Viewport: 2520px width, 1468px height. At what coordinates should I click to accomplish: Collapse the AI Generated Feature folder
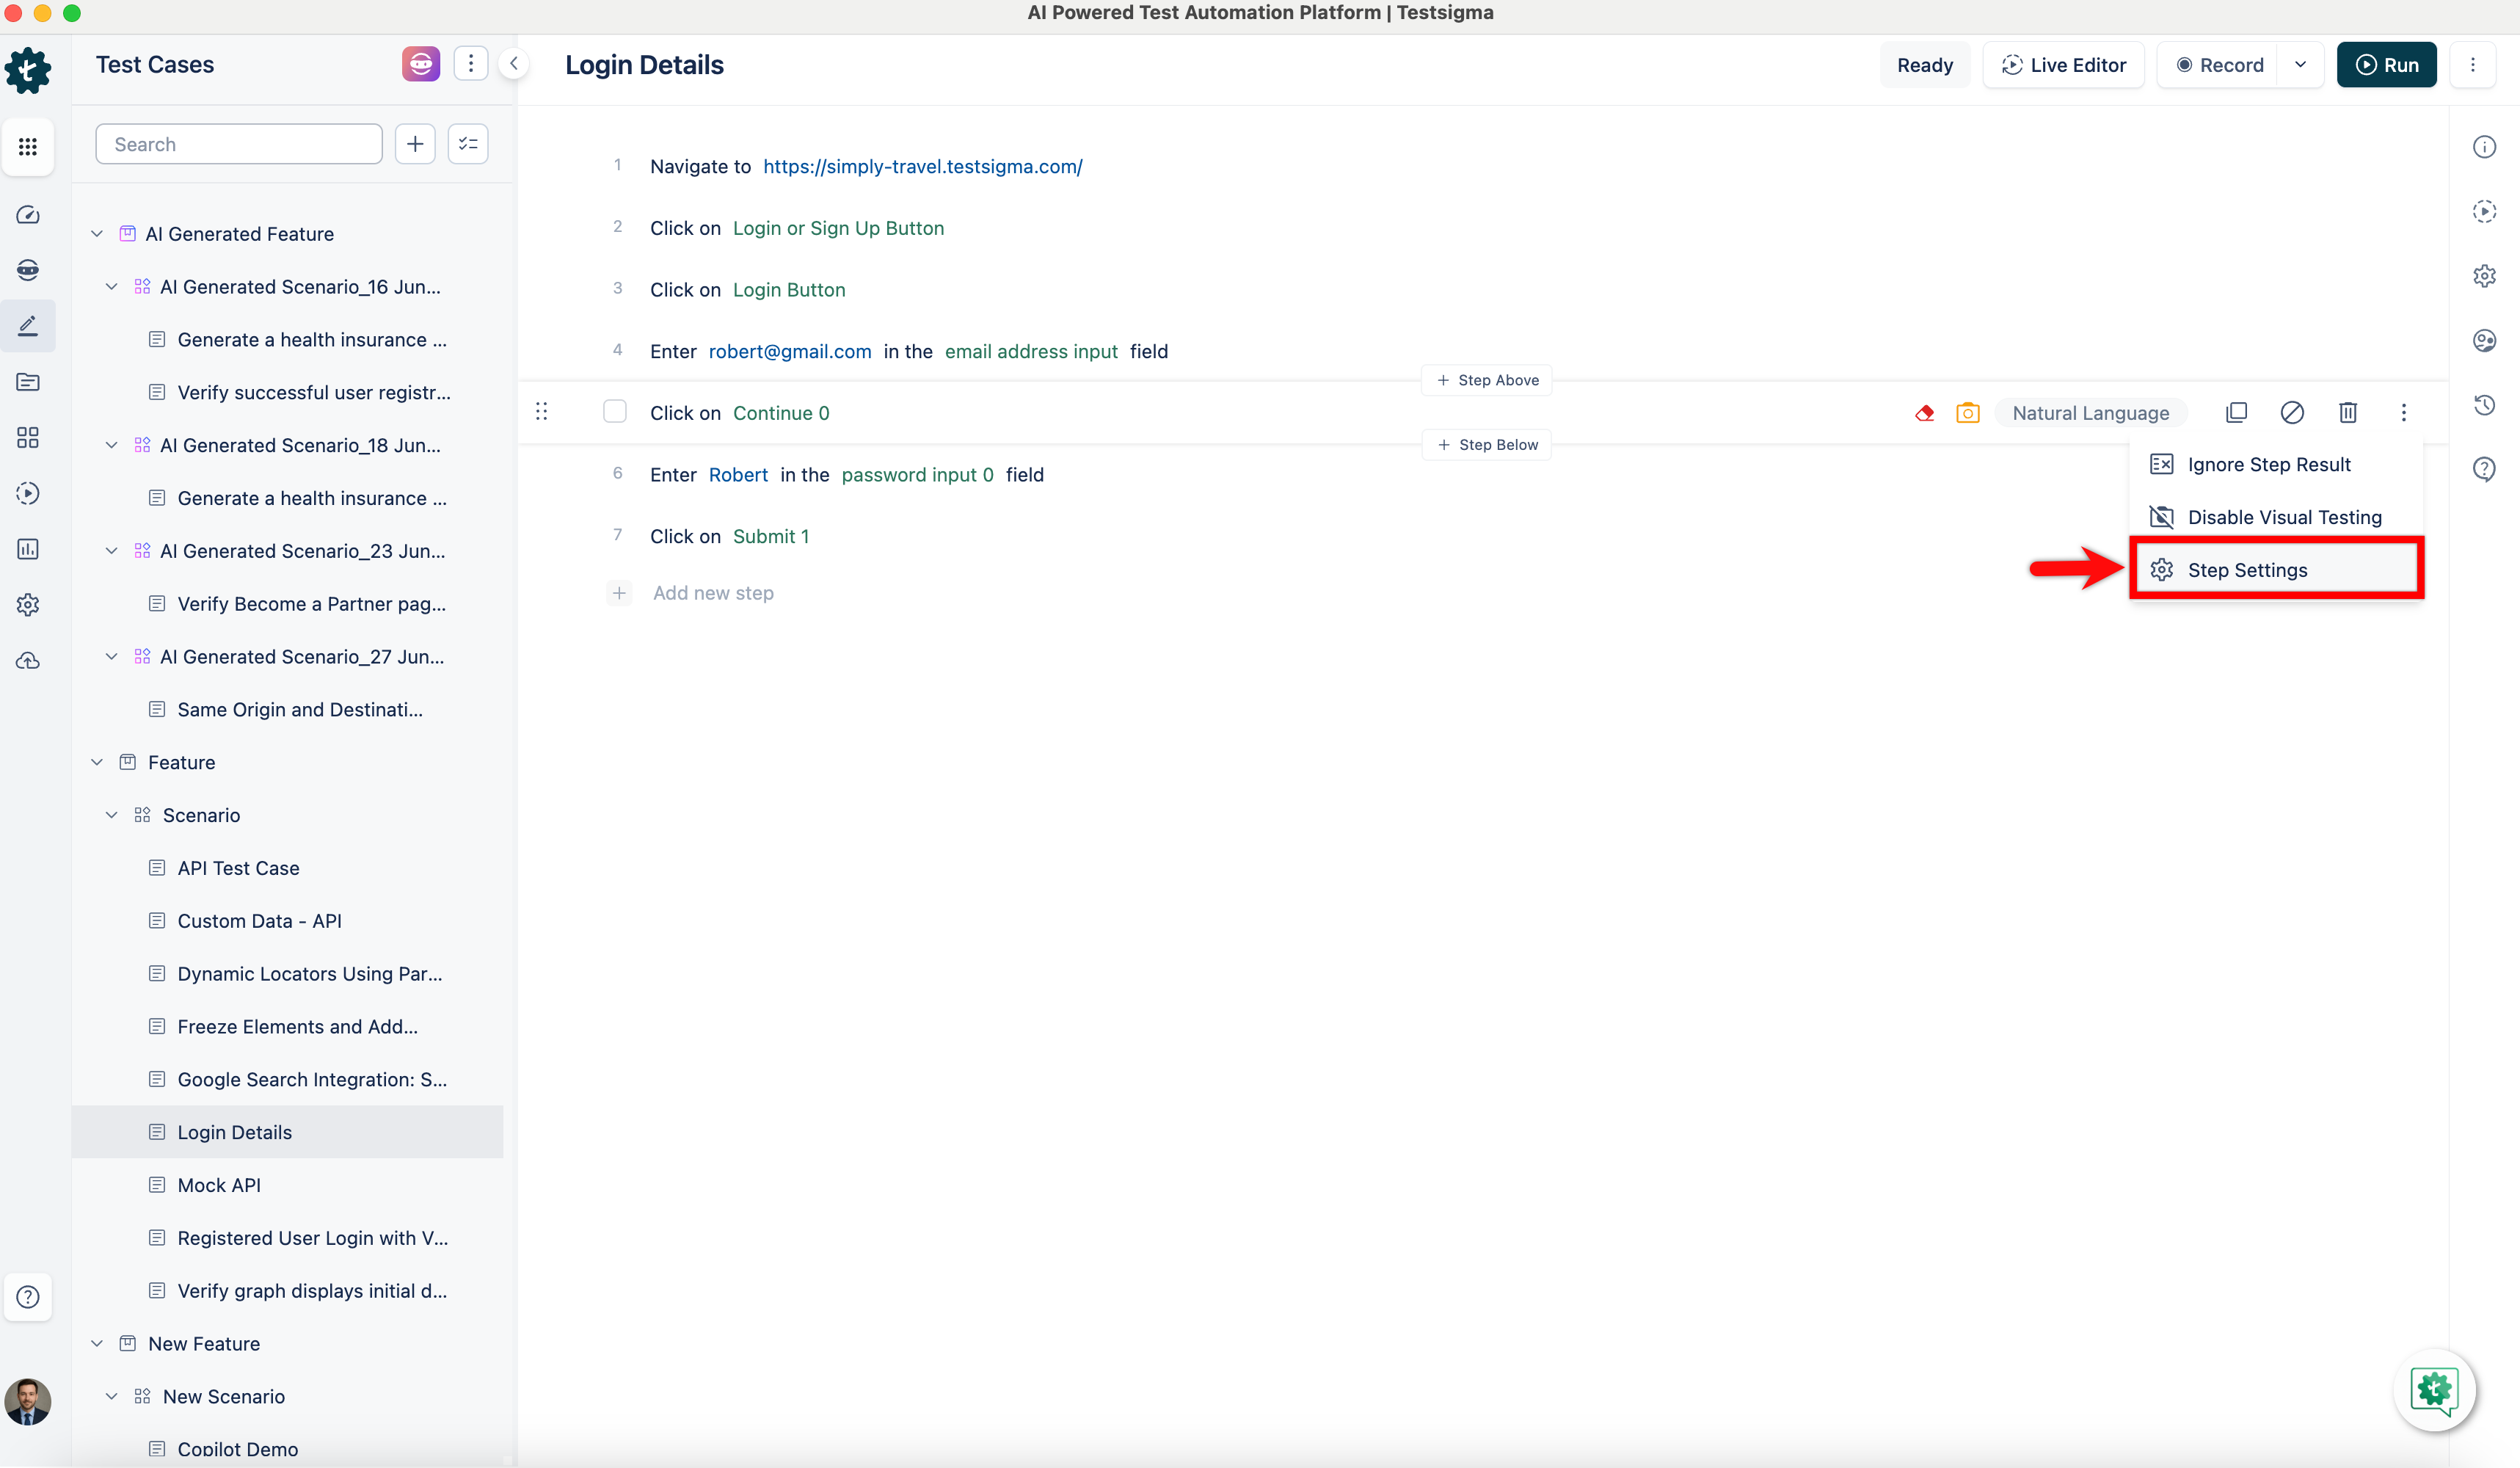pos(97,234)
